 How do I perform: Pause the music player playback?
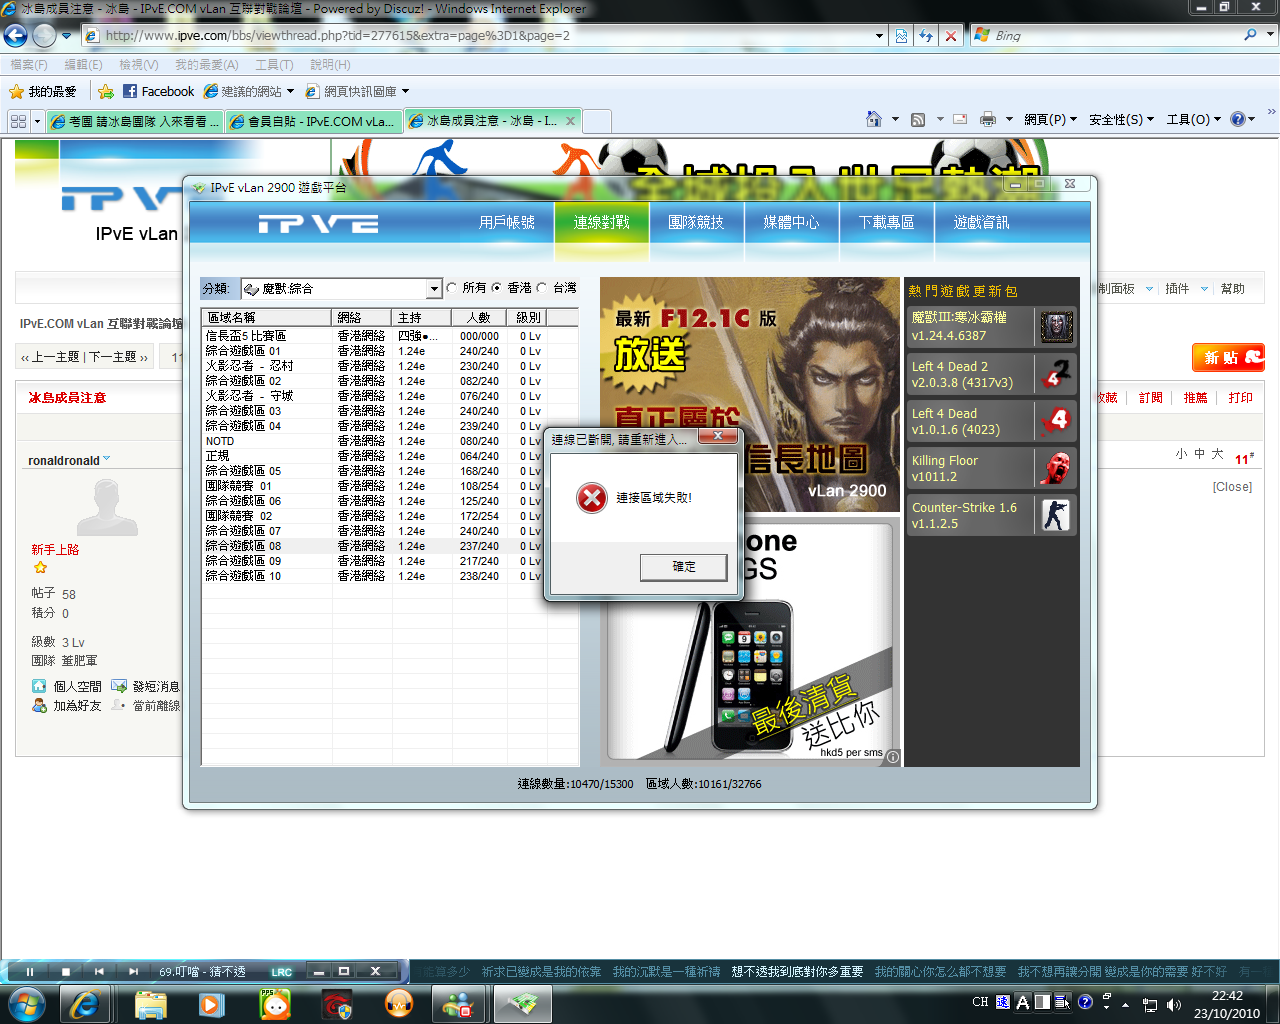point(30,971)
